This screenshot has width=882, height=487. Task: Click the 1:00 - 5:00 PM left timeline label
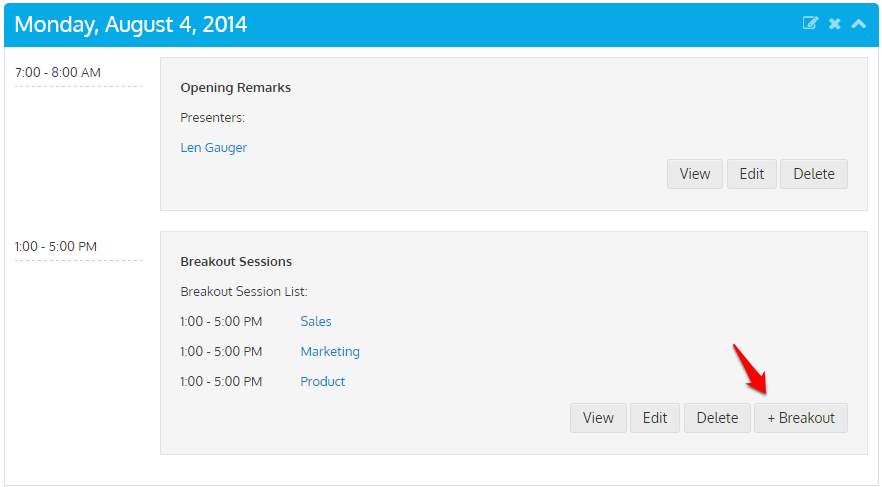click(x=56, y=246)
